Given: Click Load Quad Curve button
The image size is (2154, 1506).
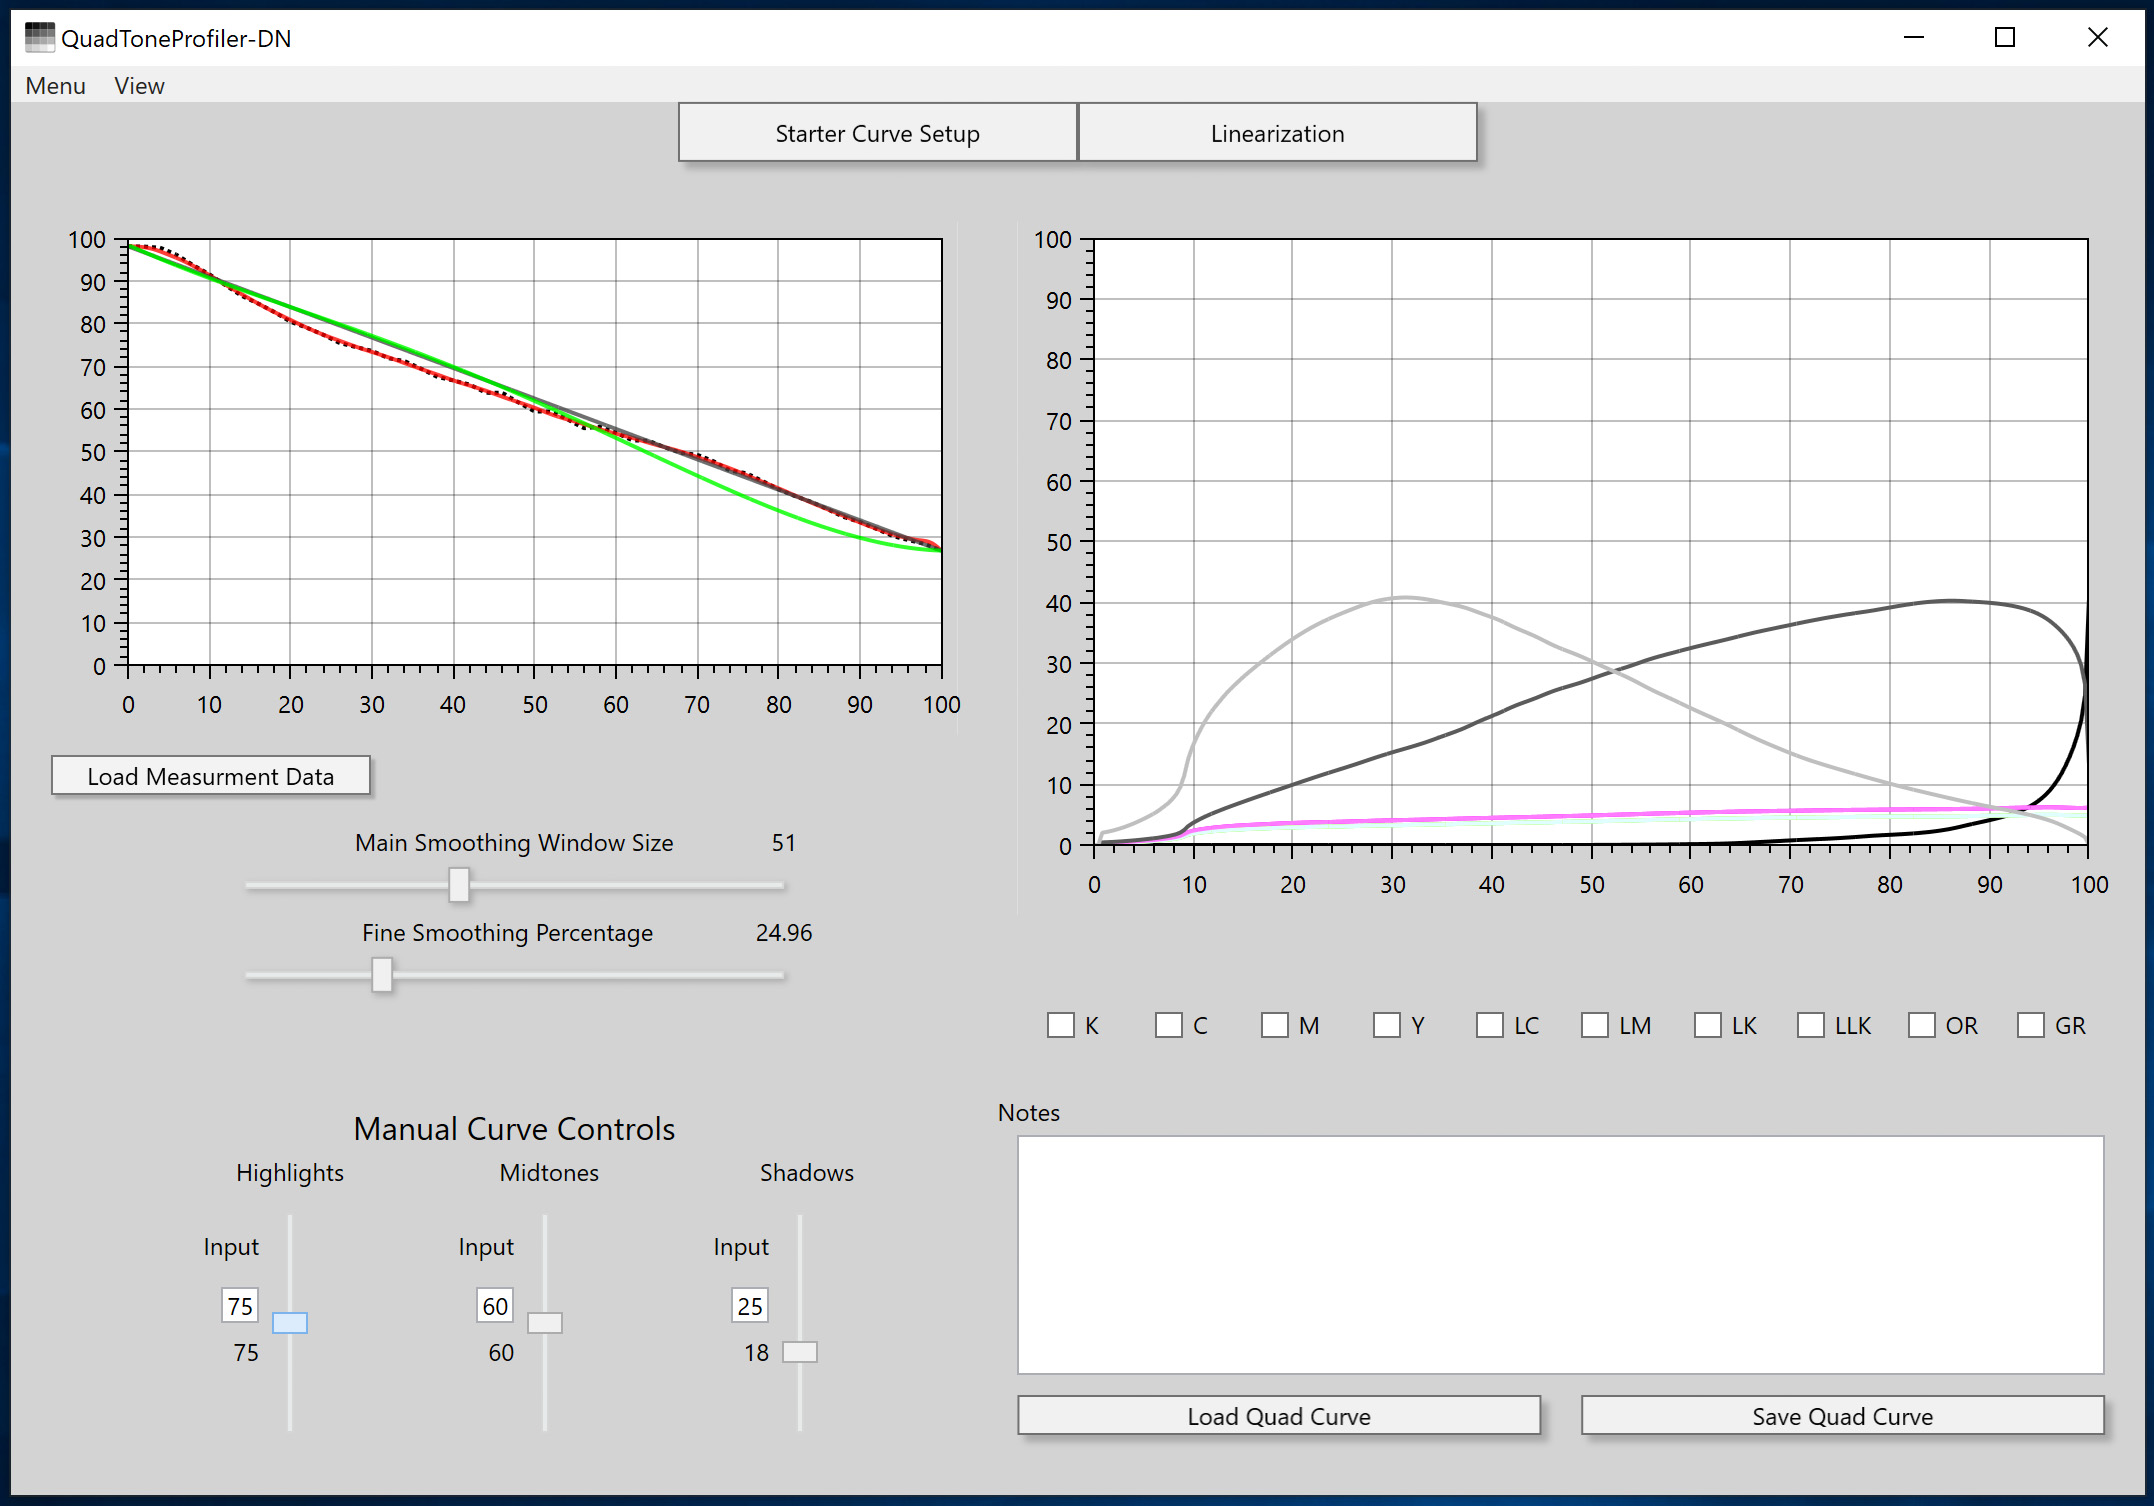Looking at the screenshot, I should [x=1279, y=1416].
